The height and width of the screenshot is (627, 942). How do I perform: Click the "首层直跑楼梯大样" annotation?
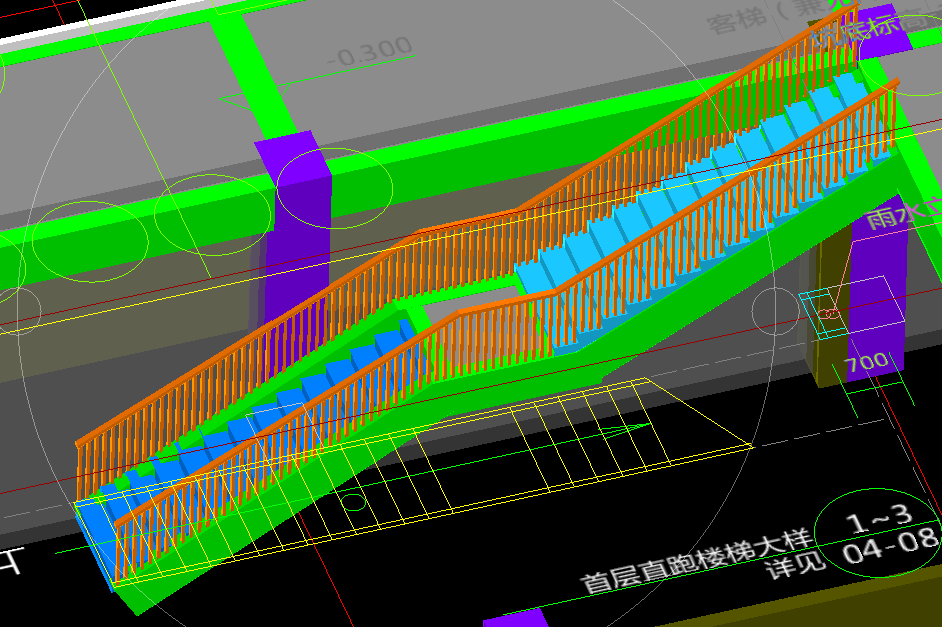coord(697,562)
